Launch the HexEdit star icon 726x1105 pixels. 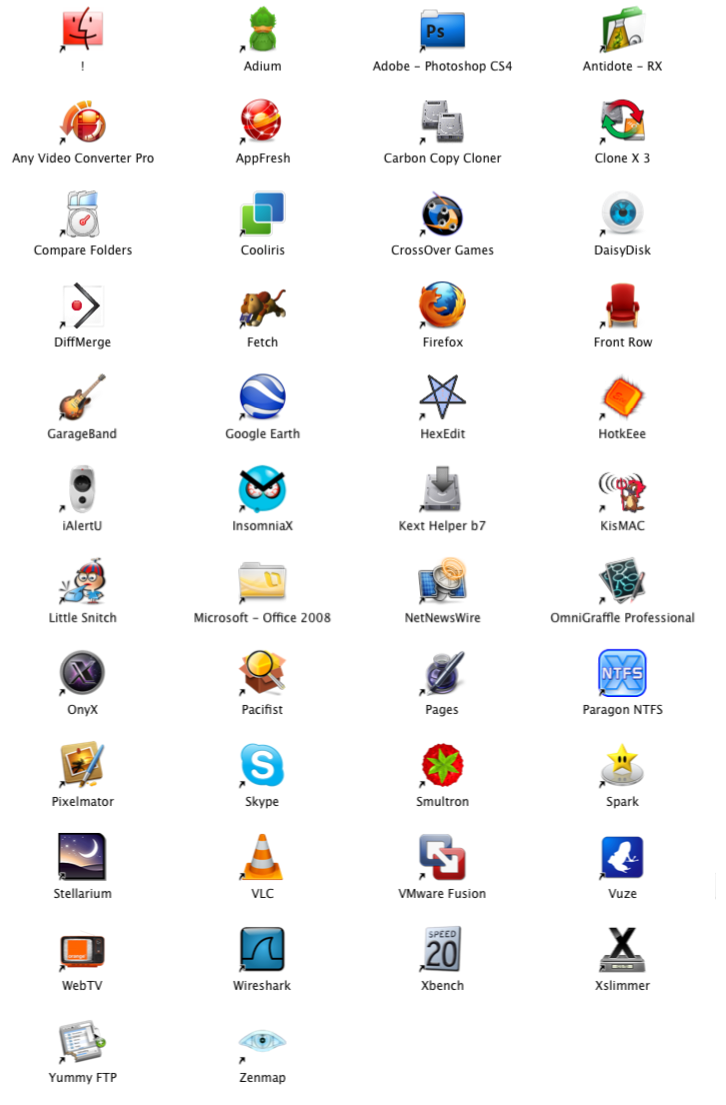[x=442, y=397]
